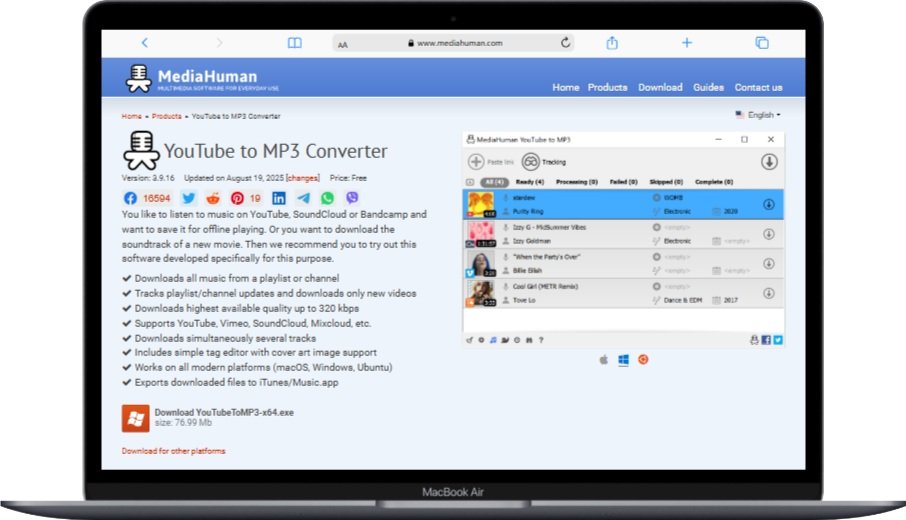906x520 pixels.
Task: Click the Twitter icon in app footer
Action: pyautogui.click(x=778, y=340)
